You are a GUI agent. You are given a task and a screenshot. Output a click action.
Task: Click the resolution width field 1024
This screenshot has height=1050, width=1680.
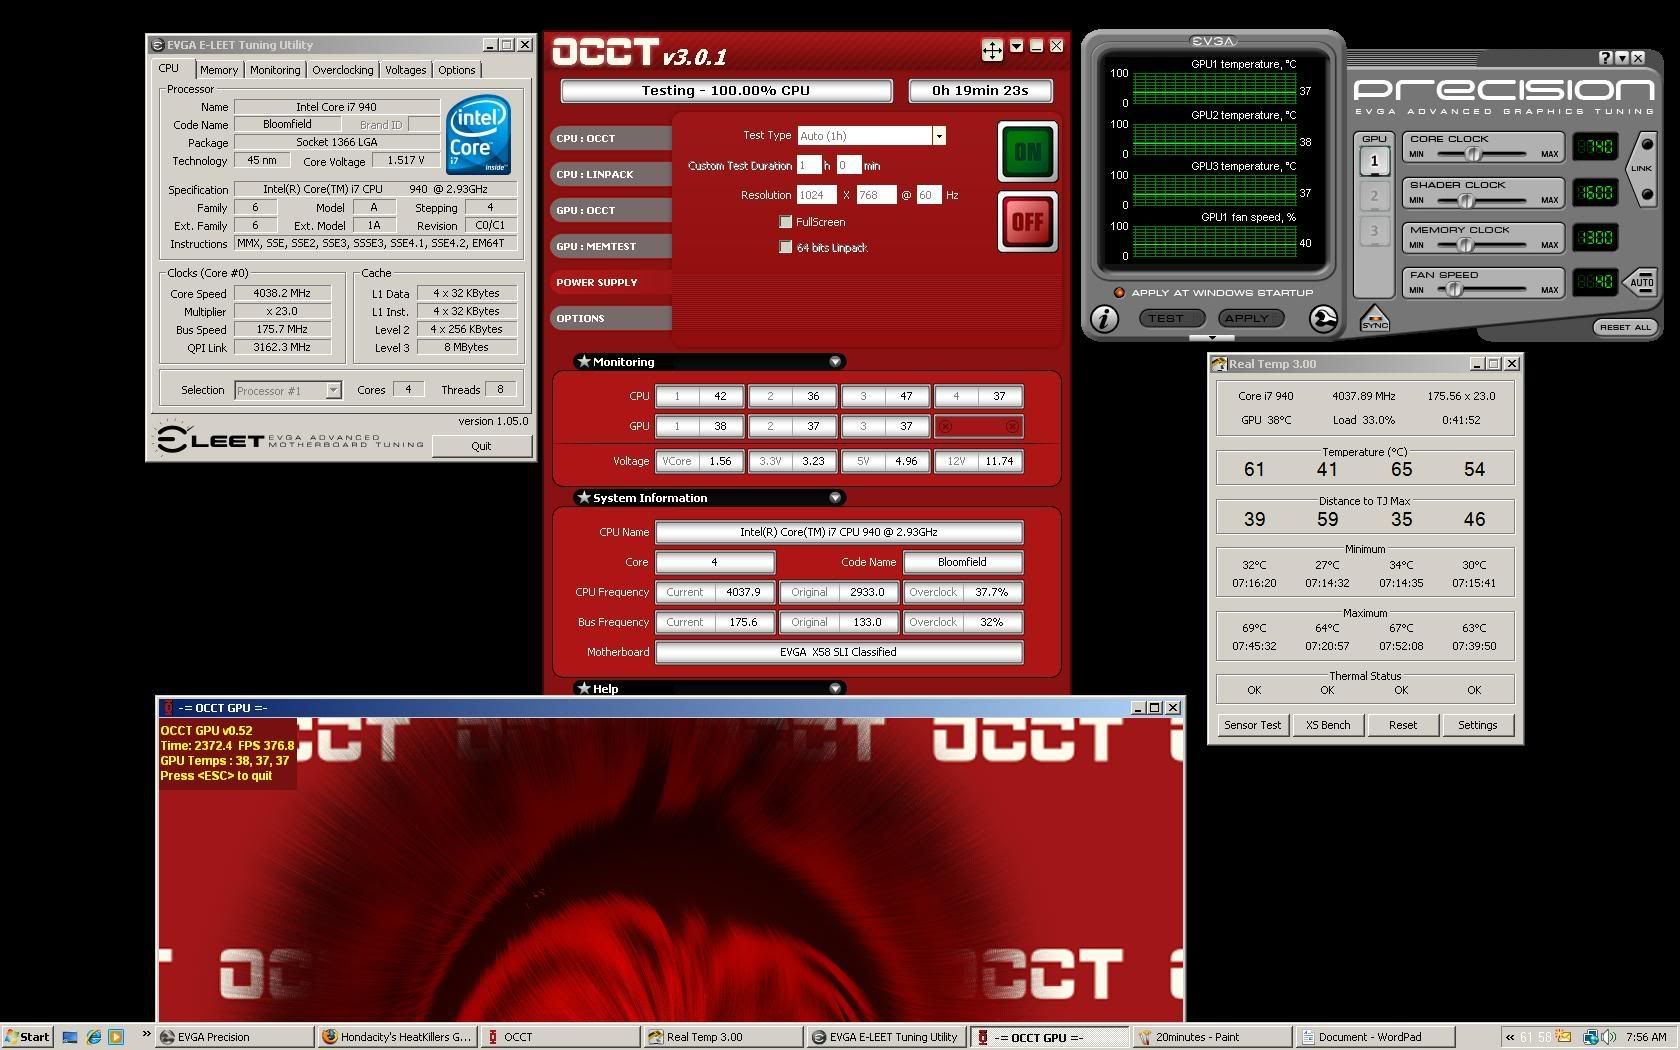(816, 195)
